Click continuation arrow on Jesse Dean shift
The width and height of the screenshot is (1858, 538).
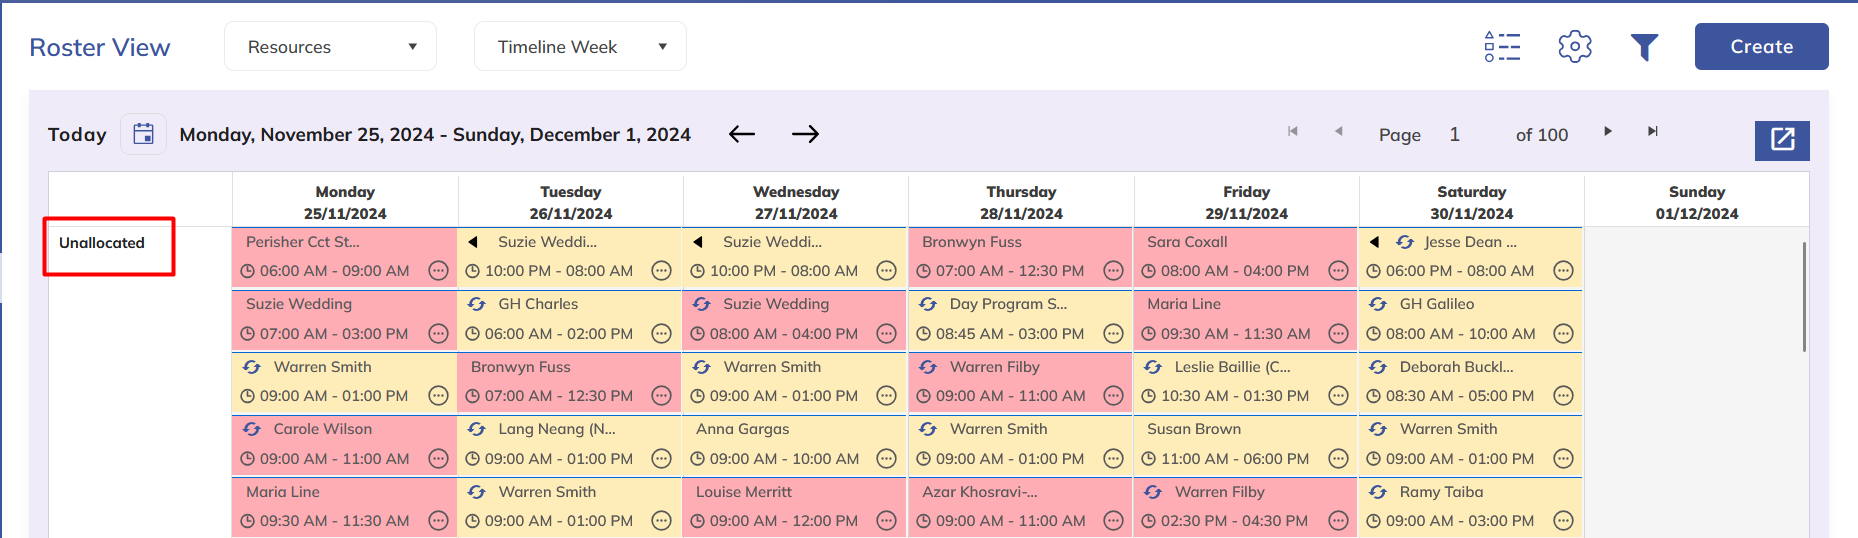coord(1374,242)
